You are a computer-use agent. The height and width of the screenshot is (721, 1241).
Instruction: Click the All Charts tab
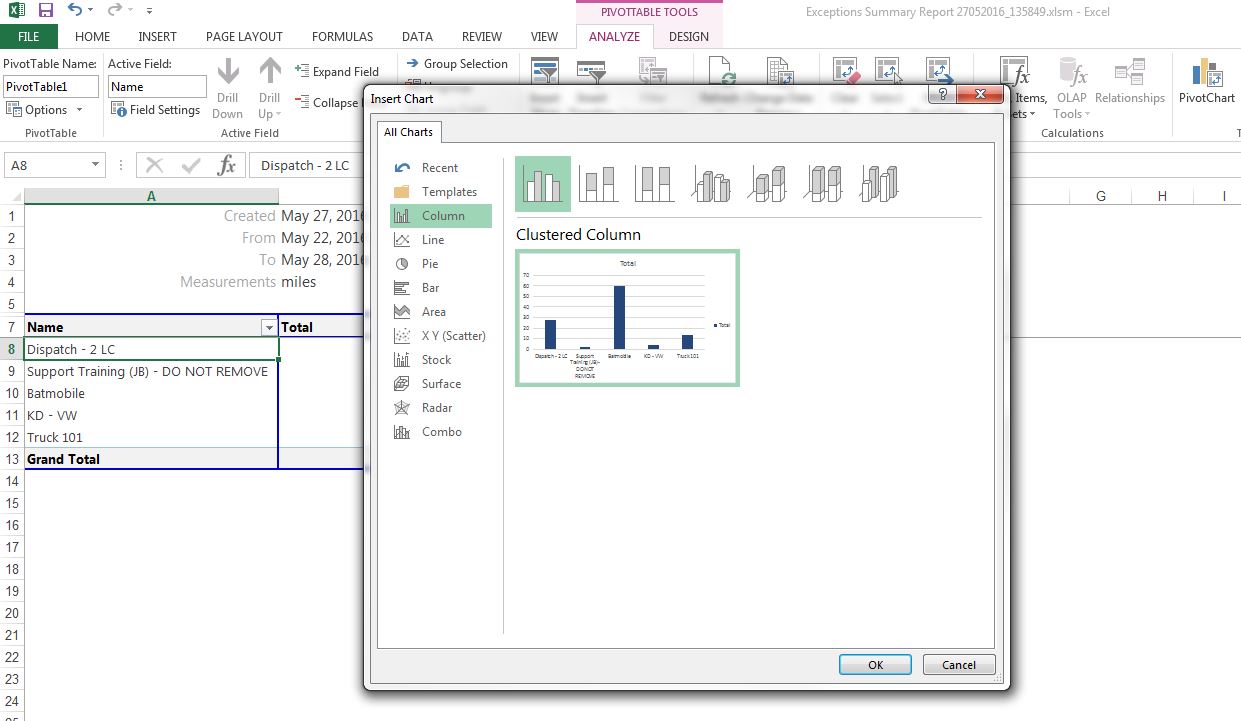pos(408,132)
